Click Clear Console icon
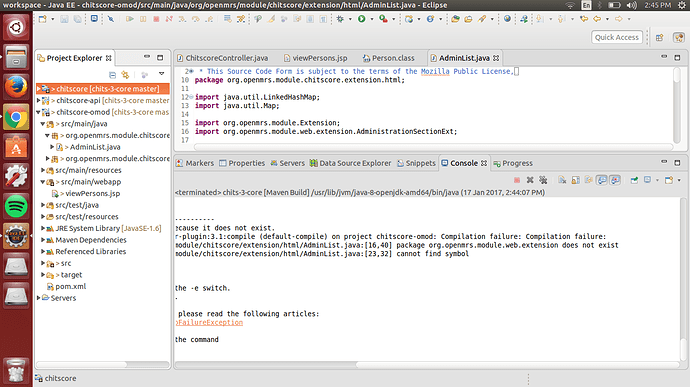690x387 pixels. coord(562,180)
